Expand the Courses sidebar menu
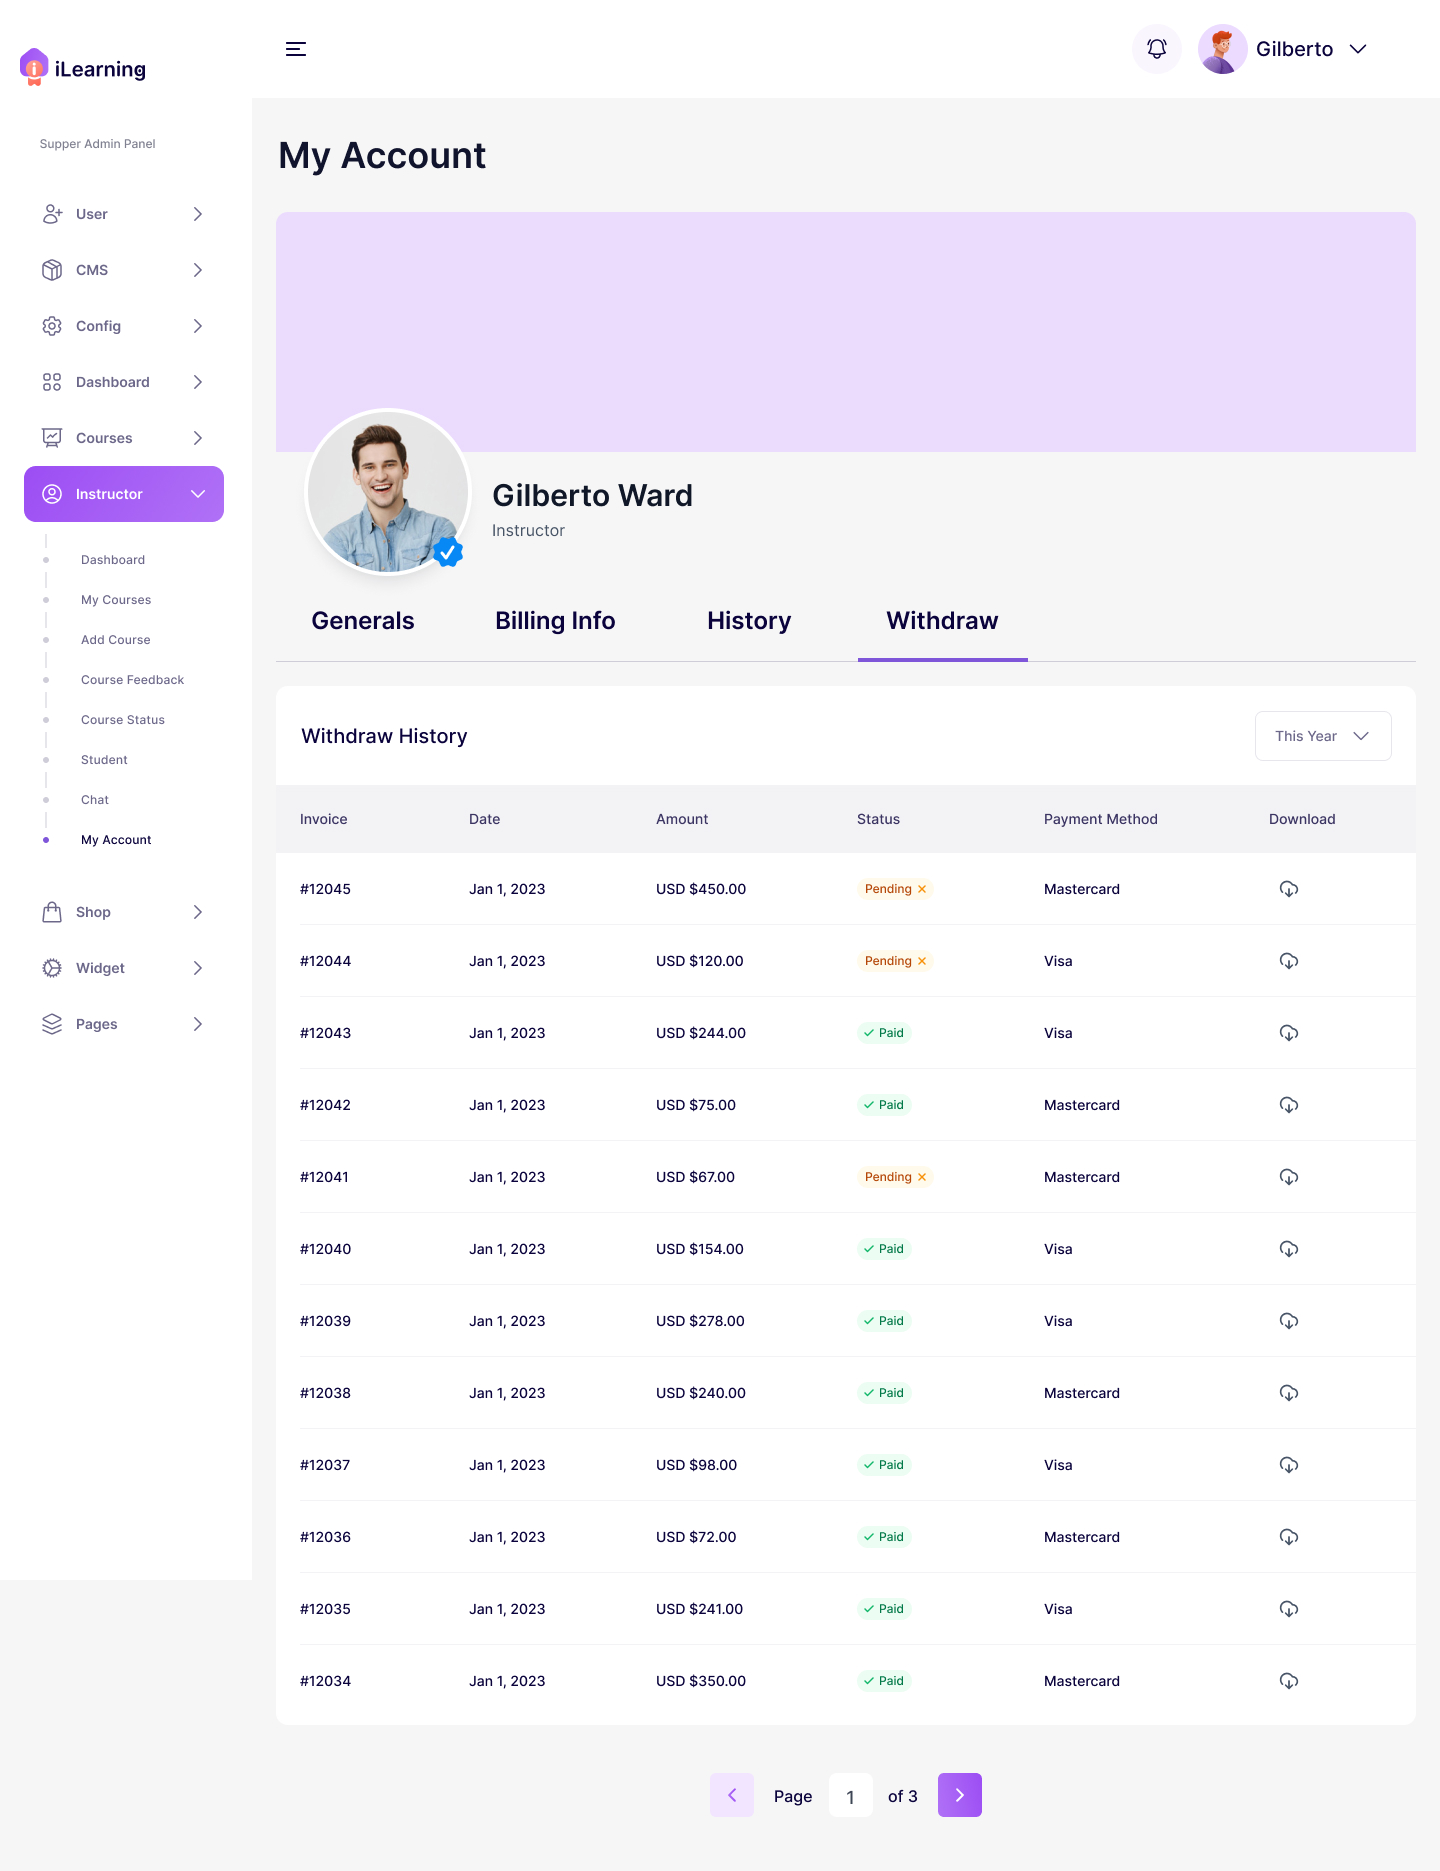Image resolution: width=1440 pixels, height=1871 pixels. click(x=124, y=438)
